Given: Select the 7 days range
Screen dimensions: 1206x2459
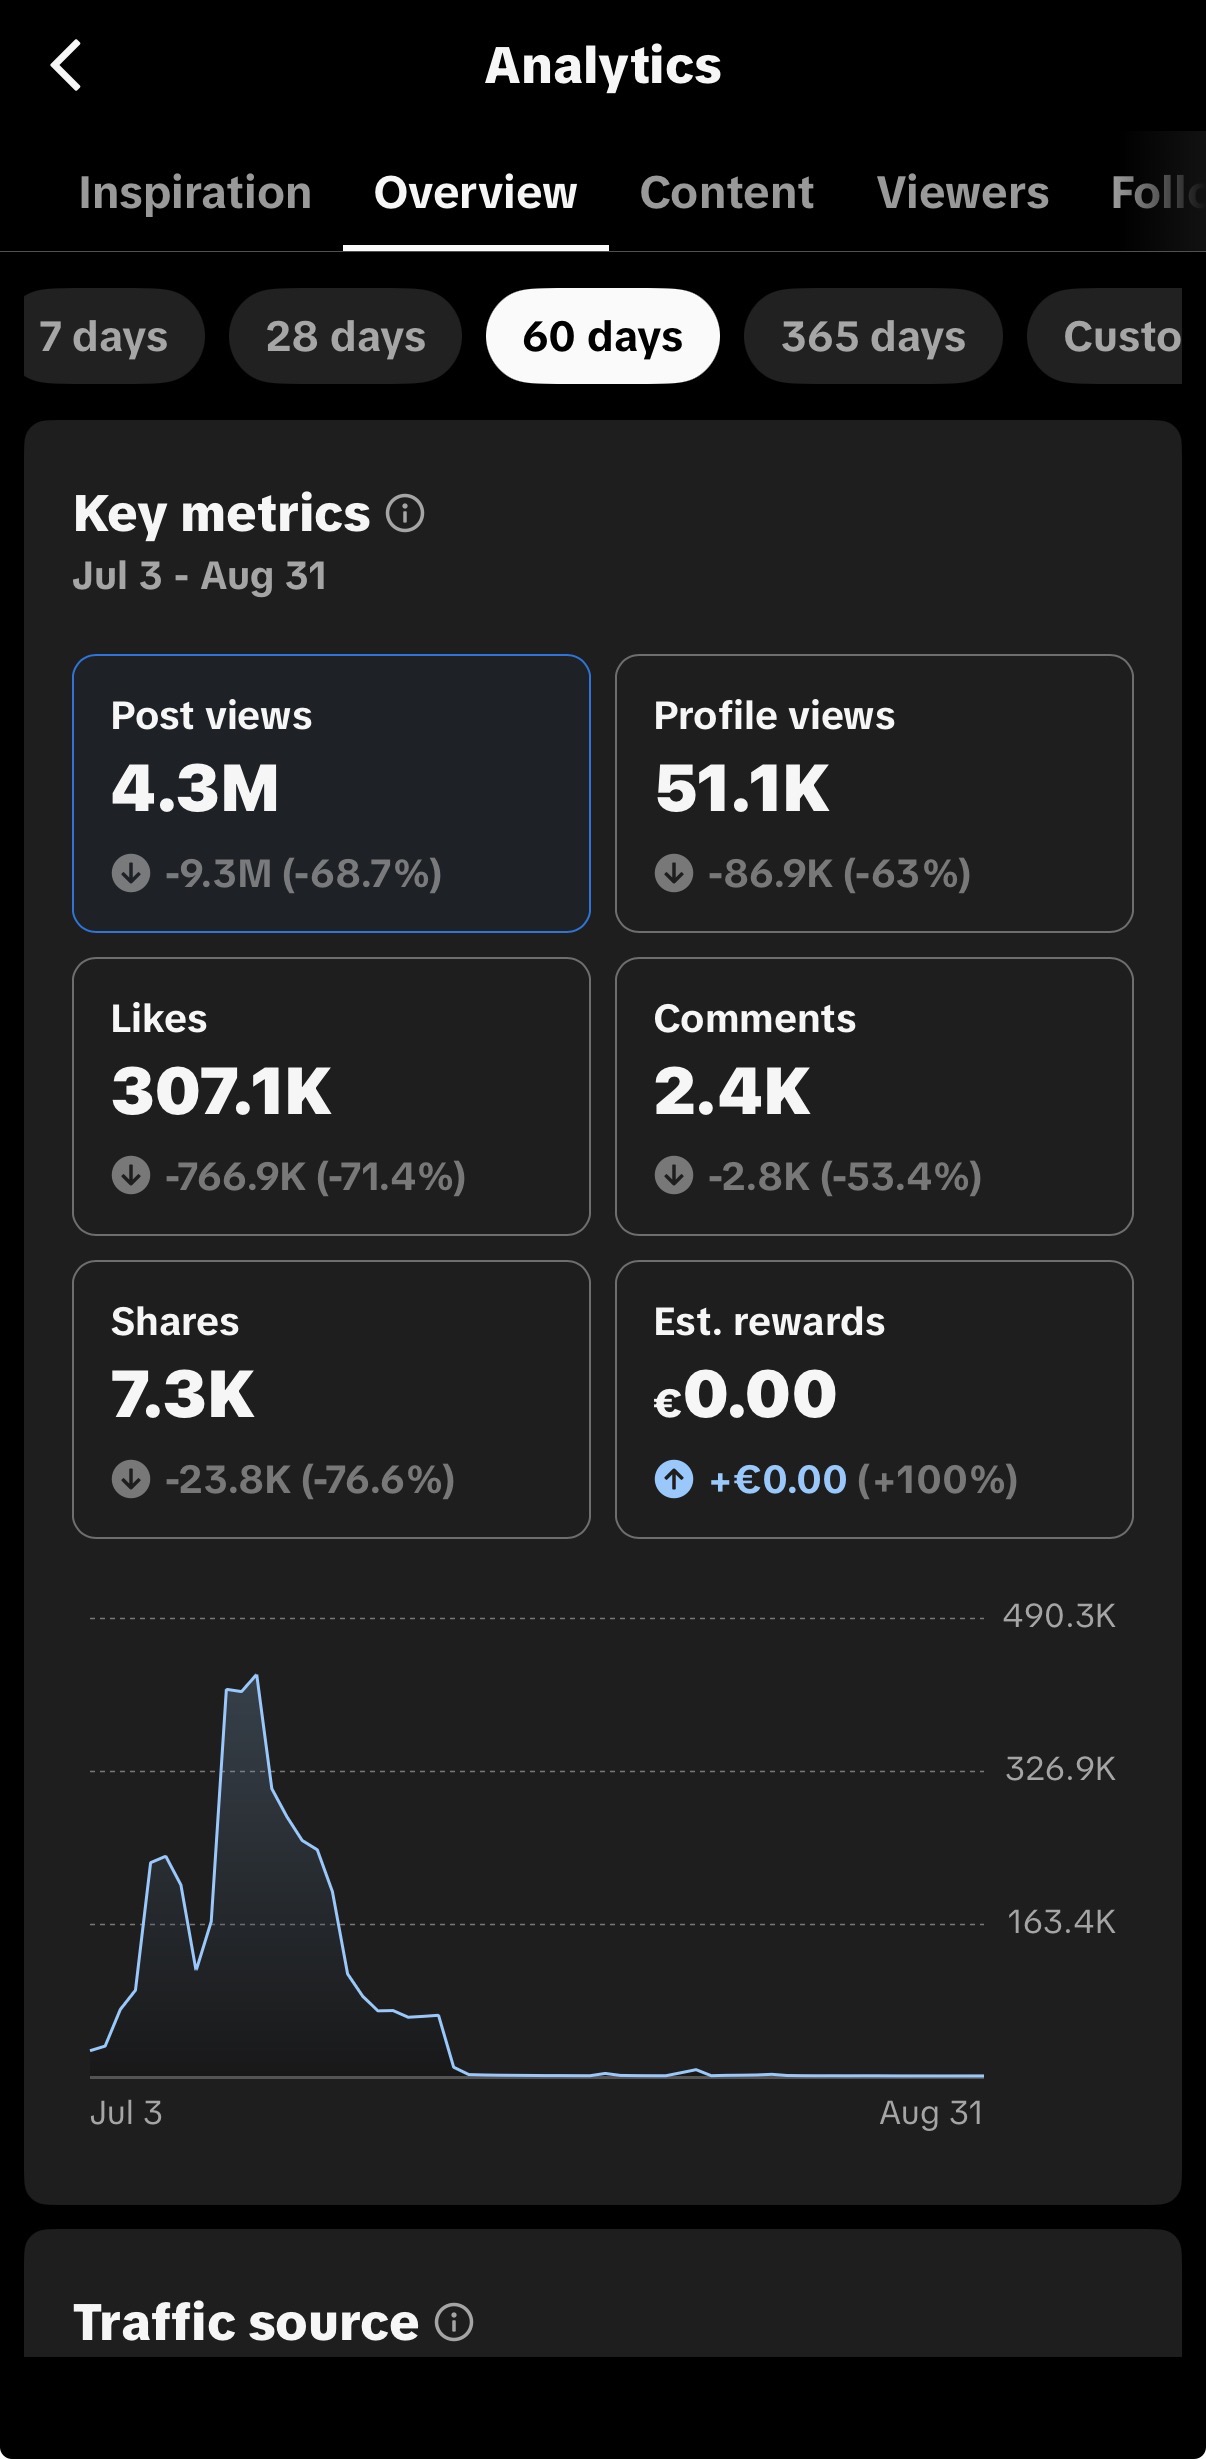Looking at the screenshot, I should click(x=113, y=337).
